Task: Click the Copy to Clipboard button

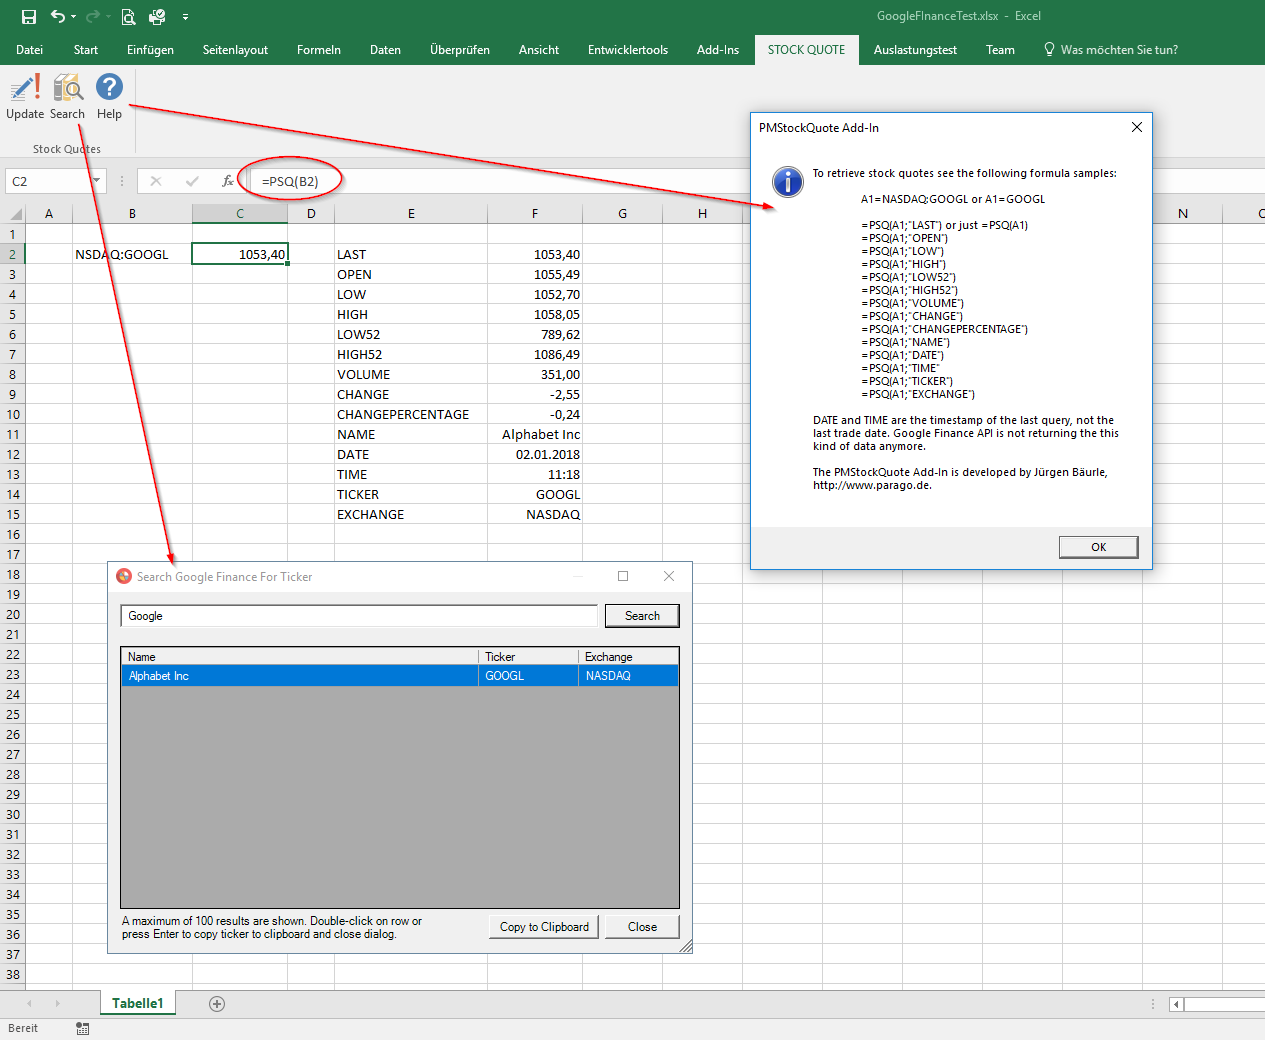Action: pos(544,927)
